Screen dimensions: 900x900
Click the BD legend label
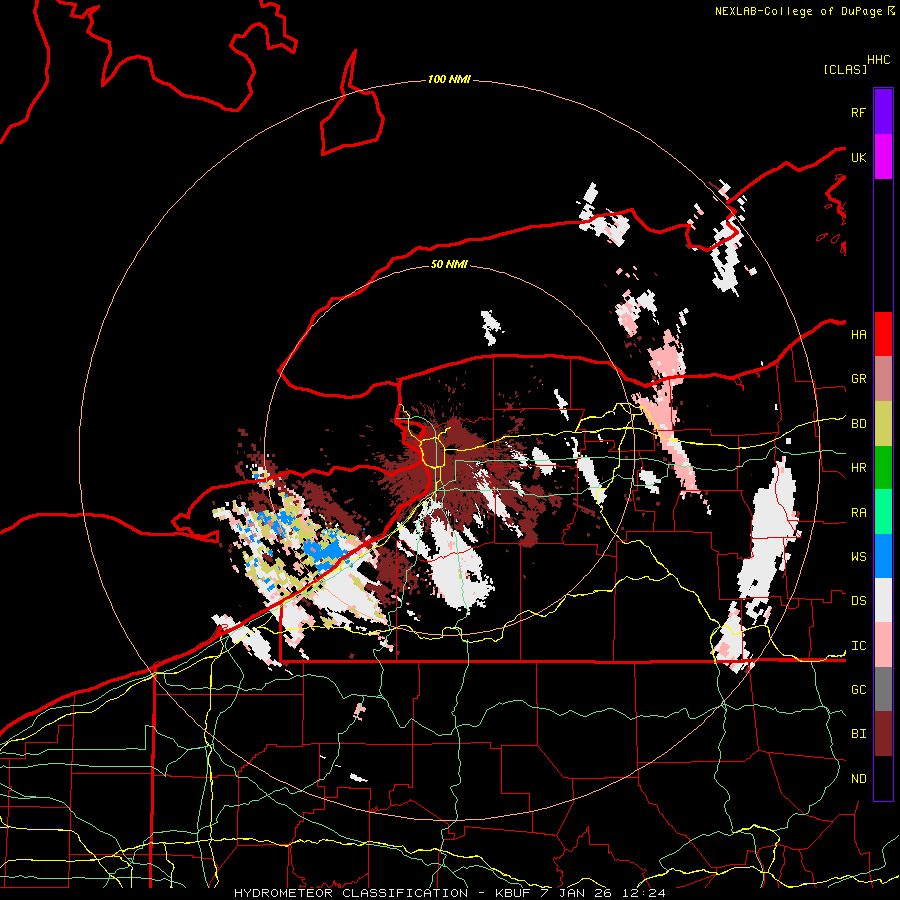click(858, 424)
